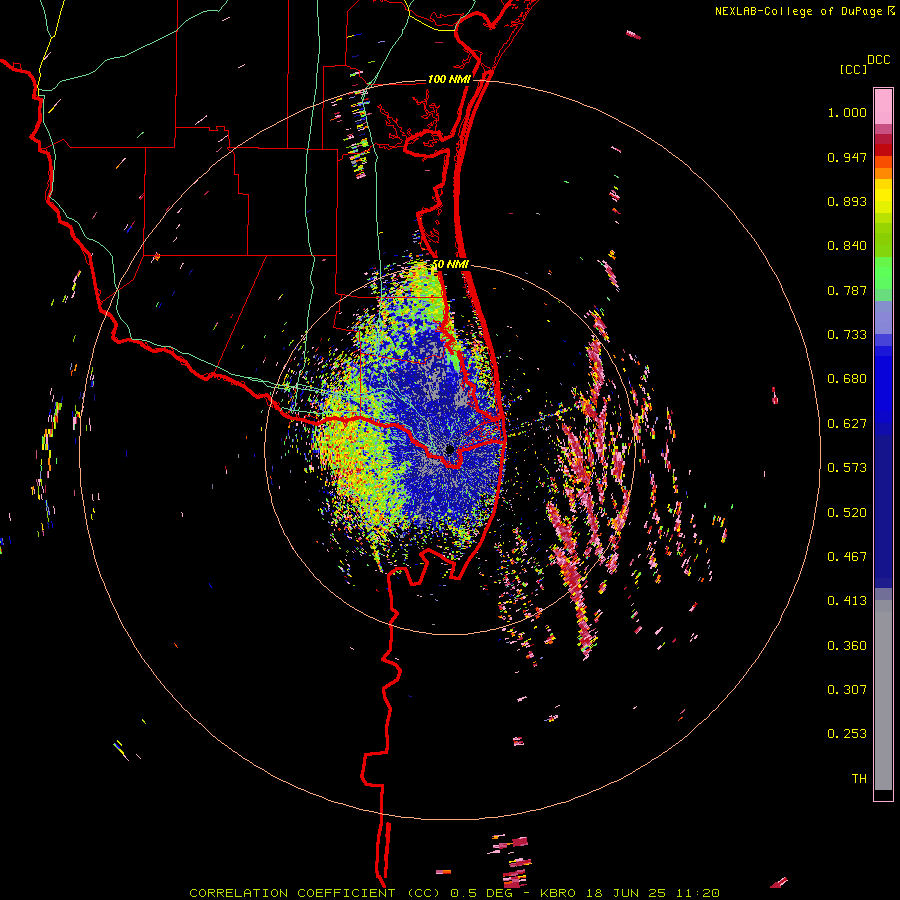Select the 0.253 scale value

(847, 734)
